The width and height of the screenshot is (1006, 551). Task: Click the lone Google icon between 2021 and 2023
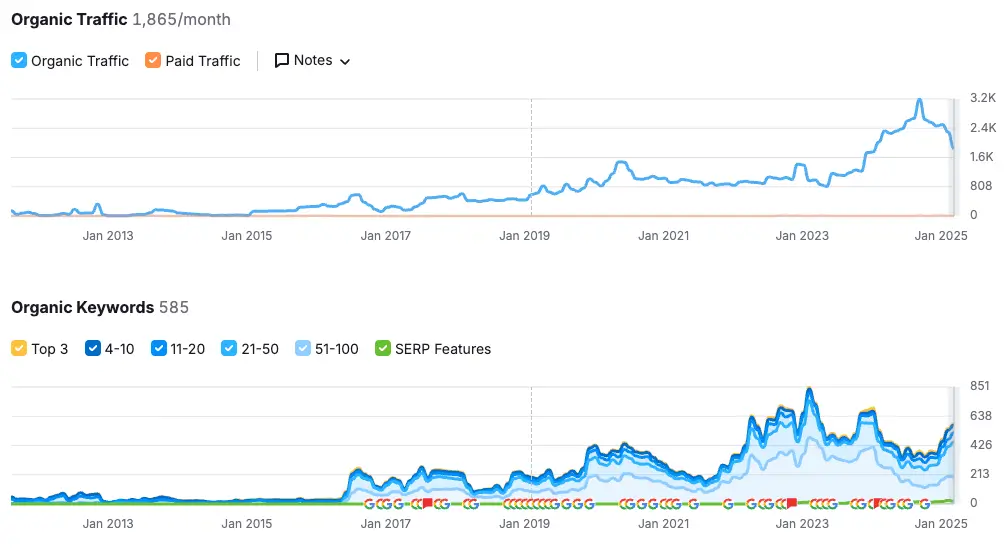tap(727, 504)
